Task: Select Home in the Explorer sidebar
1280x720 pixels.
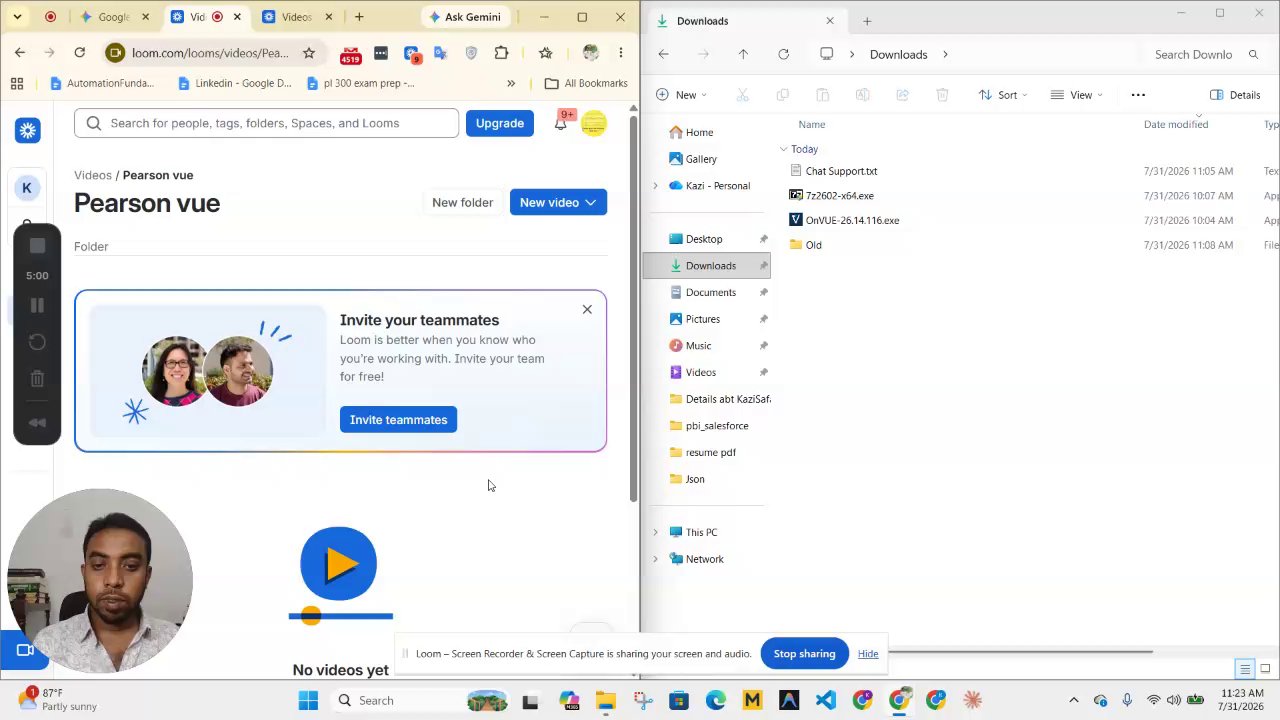Action: point(699,132)
